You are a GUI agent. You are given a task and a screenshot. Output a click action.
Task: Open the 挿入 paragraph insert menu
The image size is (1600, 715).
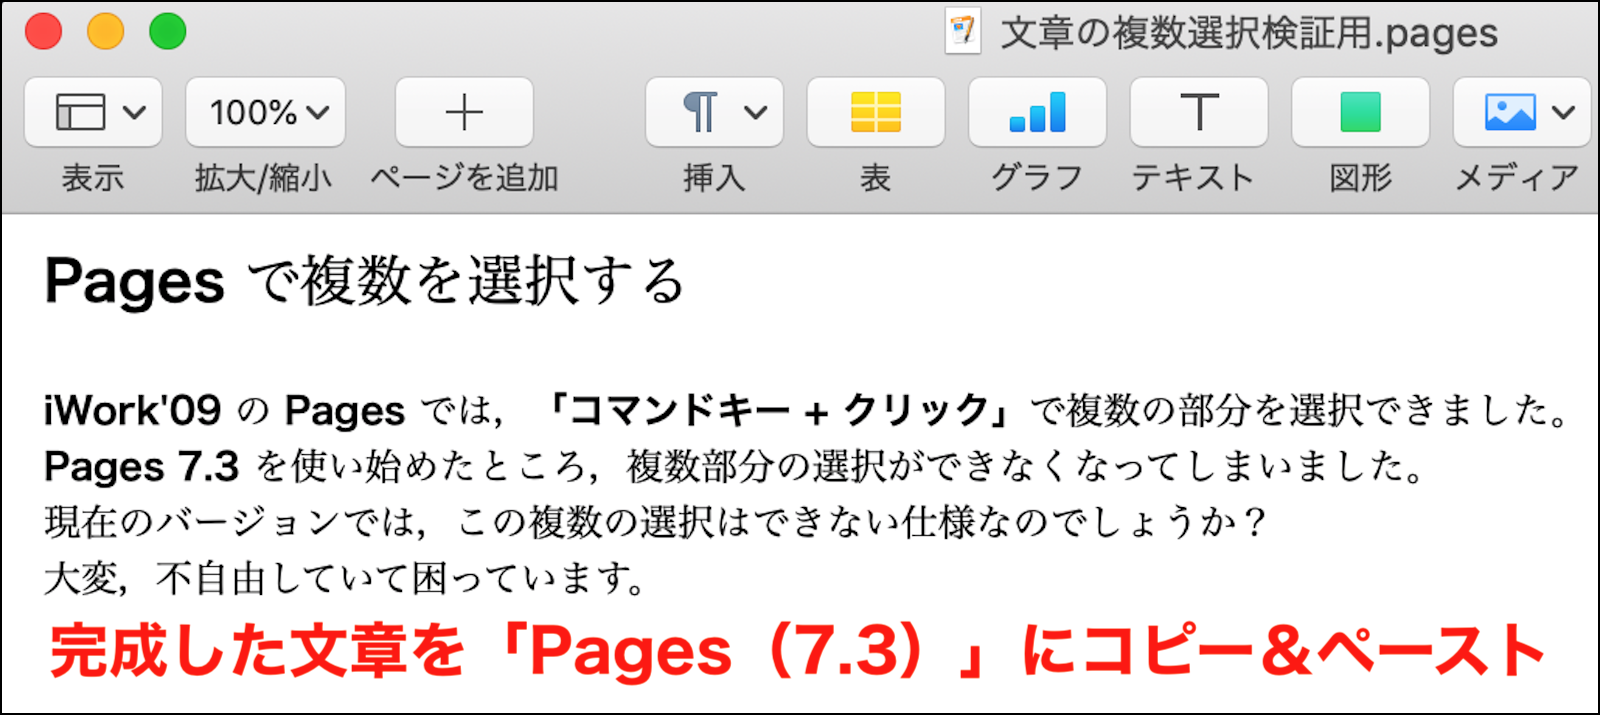pyautogui.click(x=714, y=112)
